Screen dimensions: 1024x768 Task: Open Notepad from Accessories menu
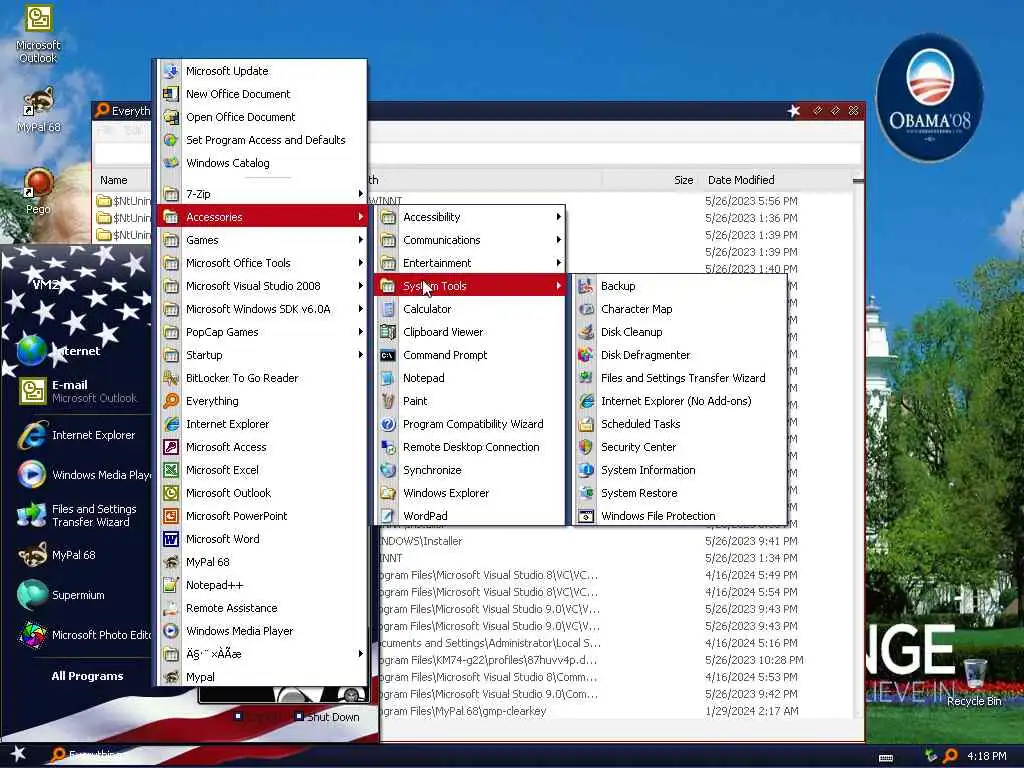click(x=470, y=378)
